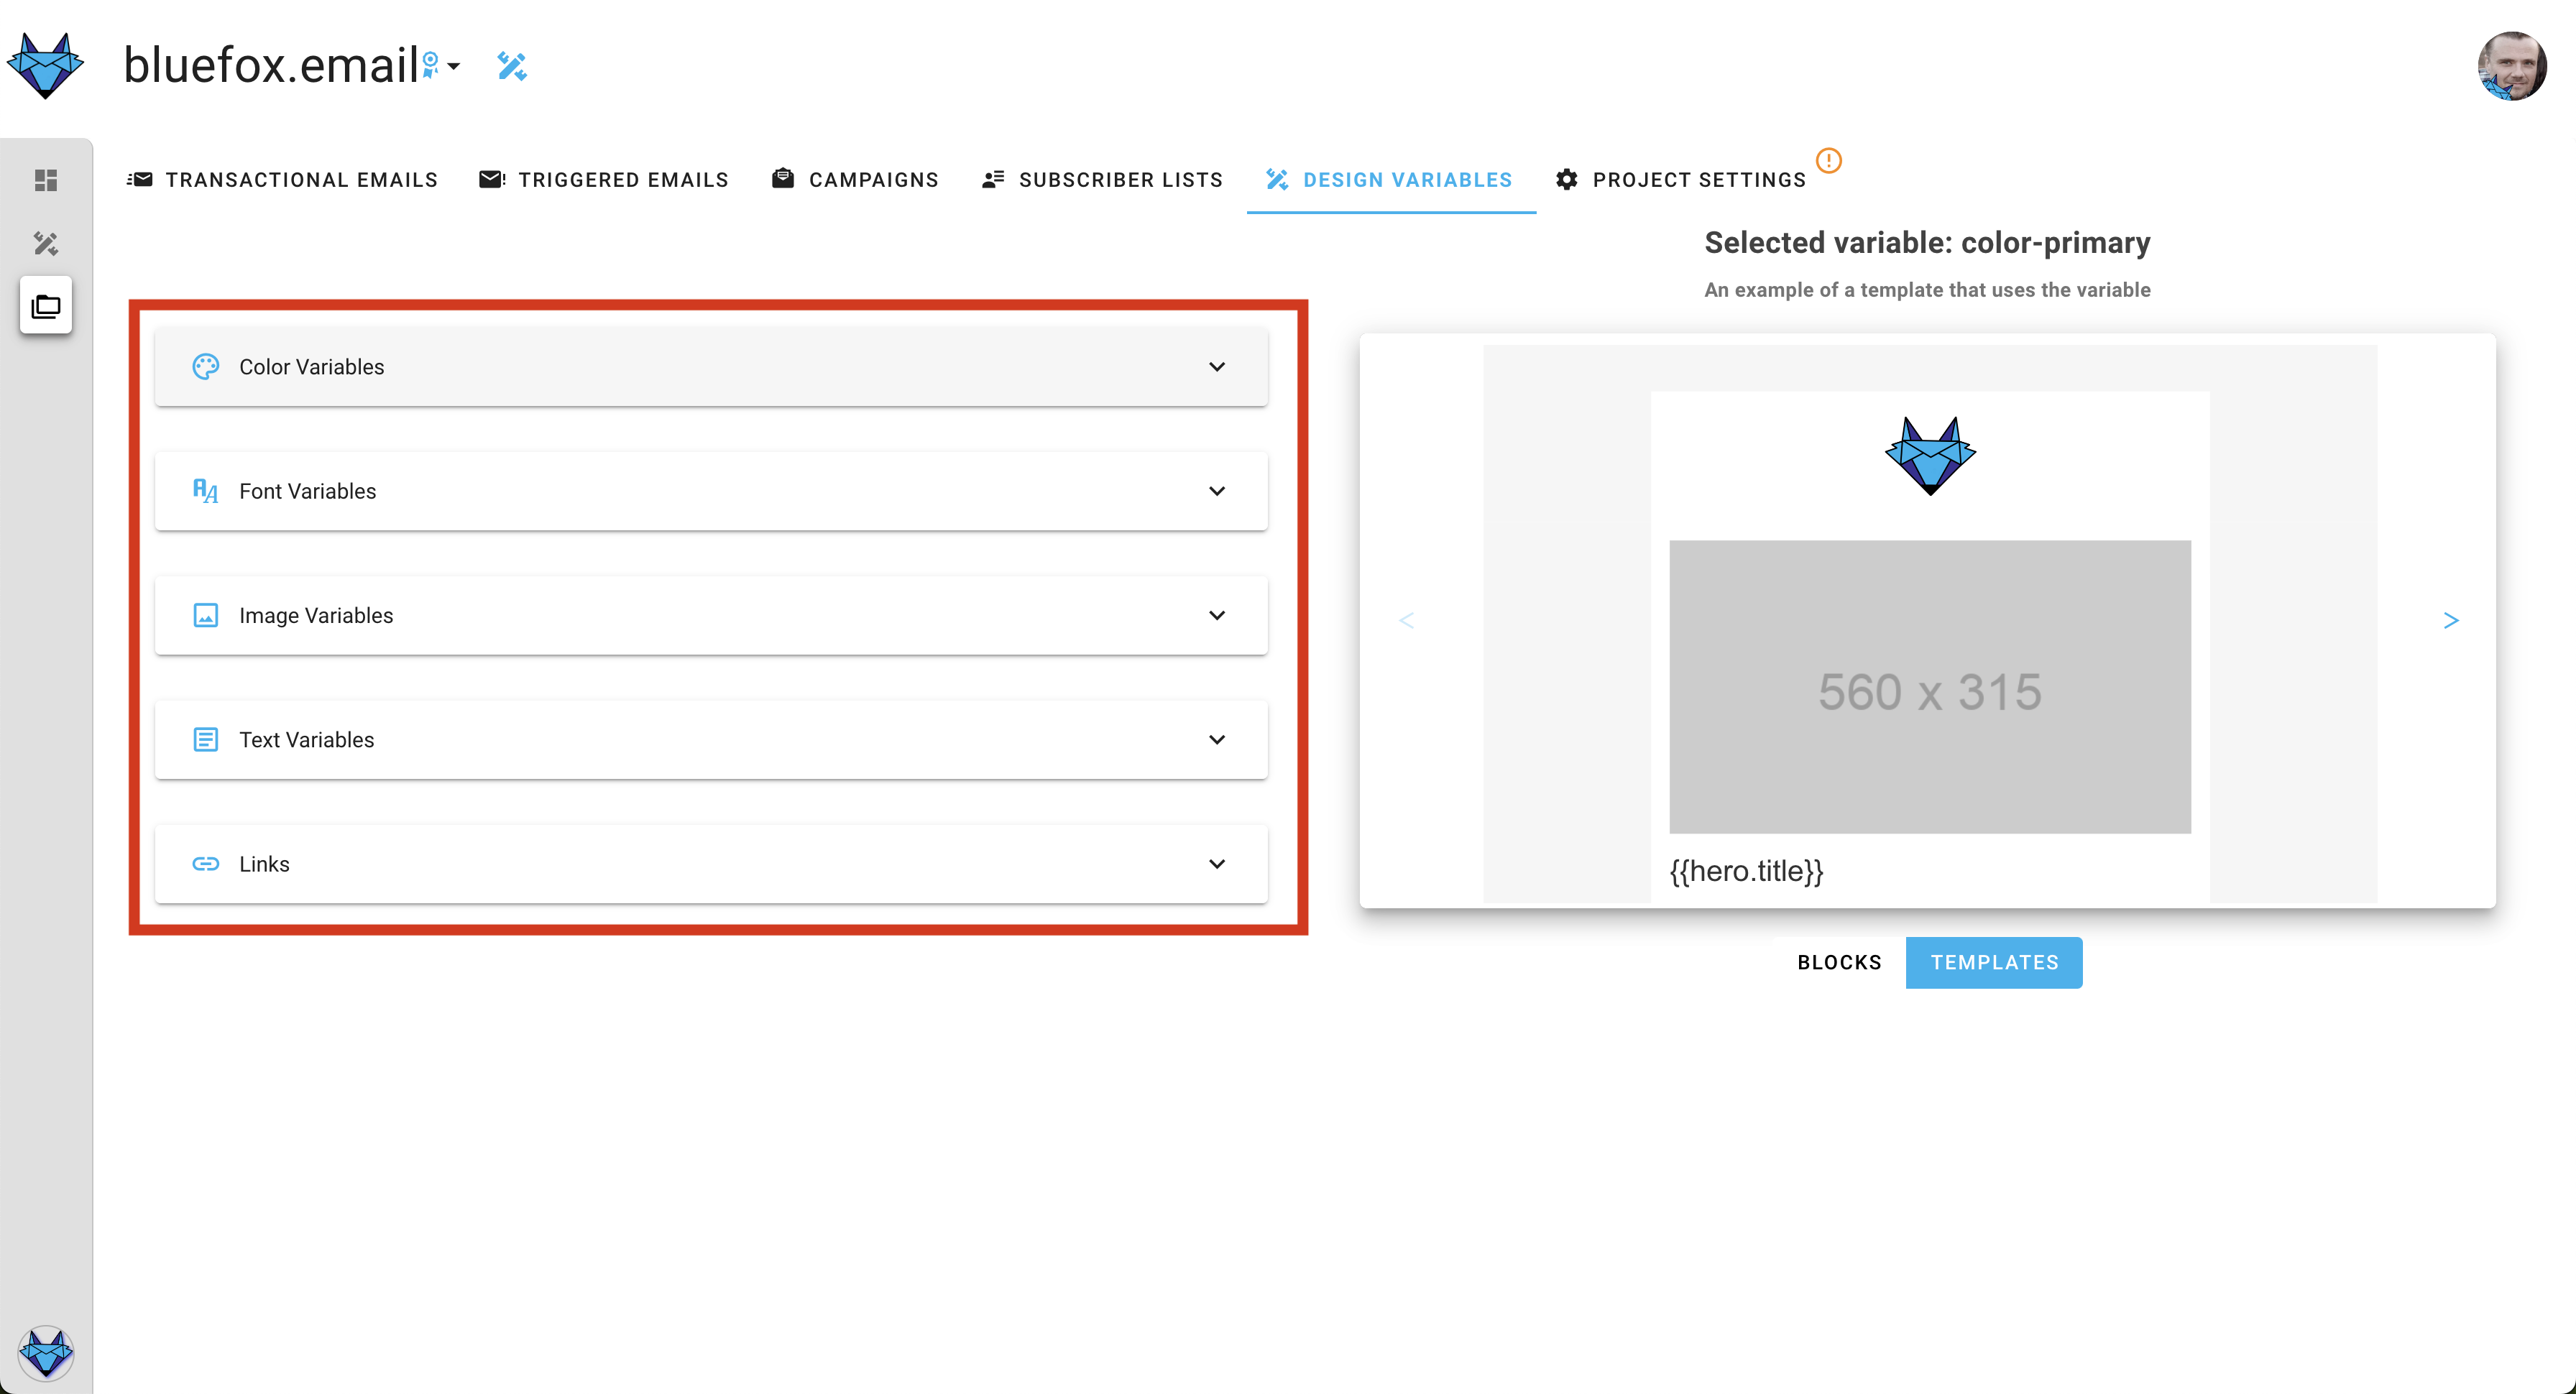Click the {{hero.title}} text in preview

(1746, 871)
